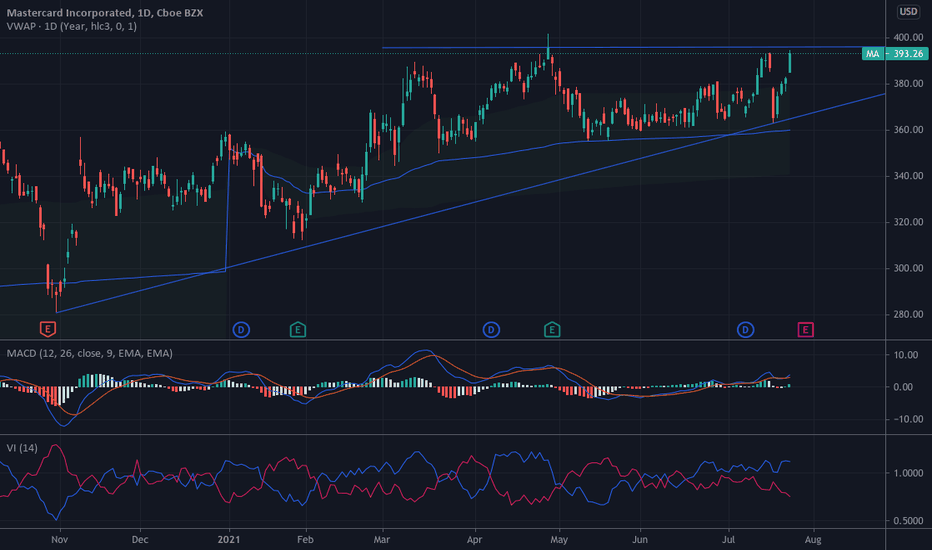The image size is (932, 550).
Task: Click the dividend marker in July
Action: (x=745, y=329)
